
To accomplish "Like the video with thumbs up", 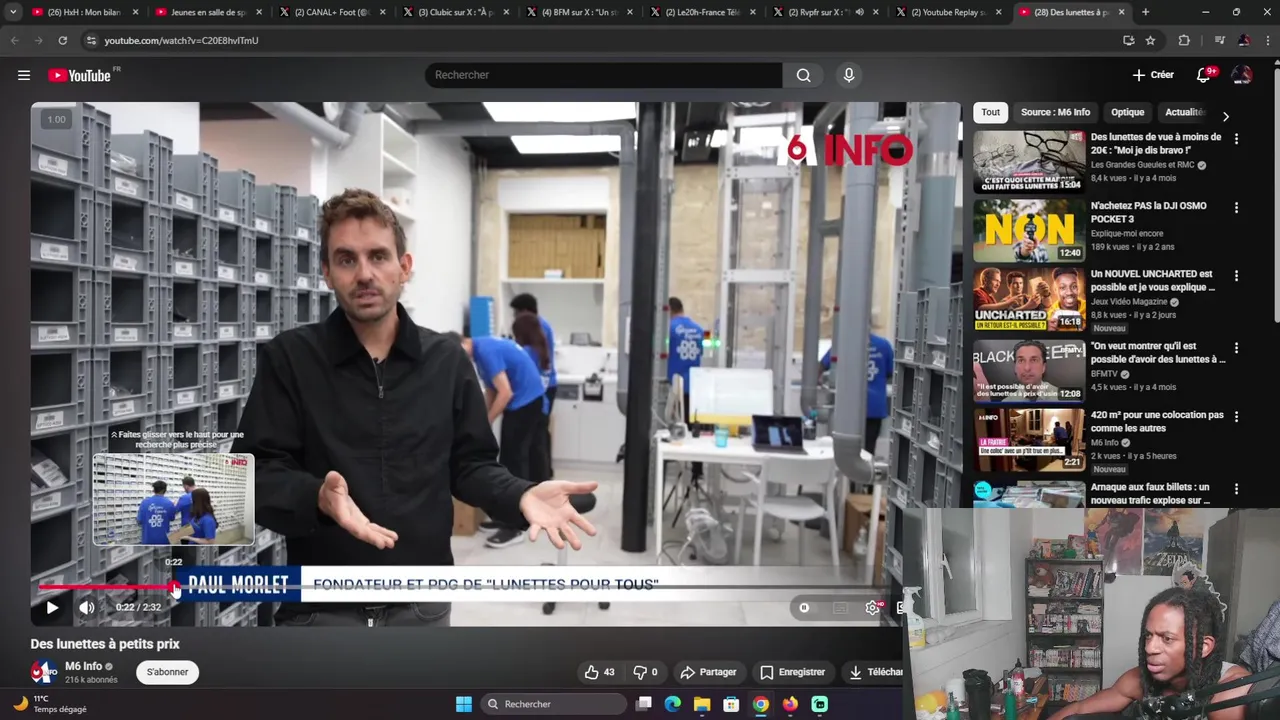I will [600, 672].
